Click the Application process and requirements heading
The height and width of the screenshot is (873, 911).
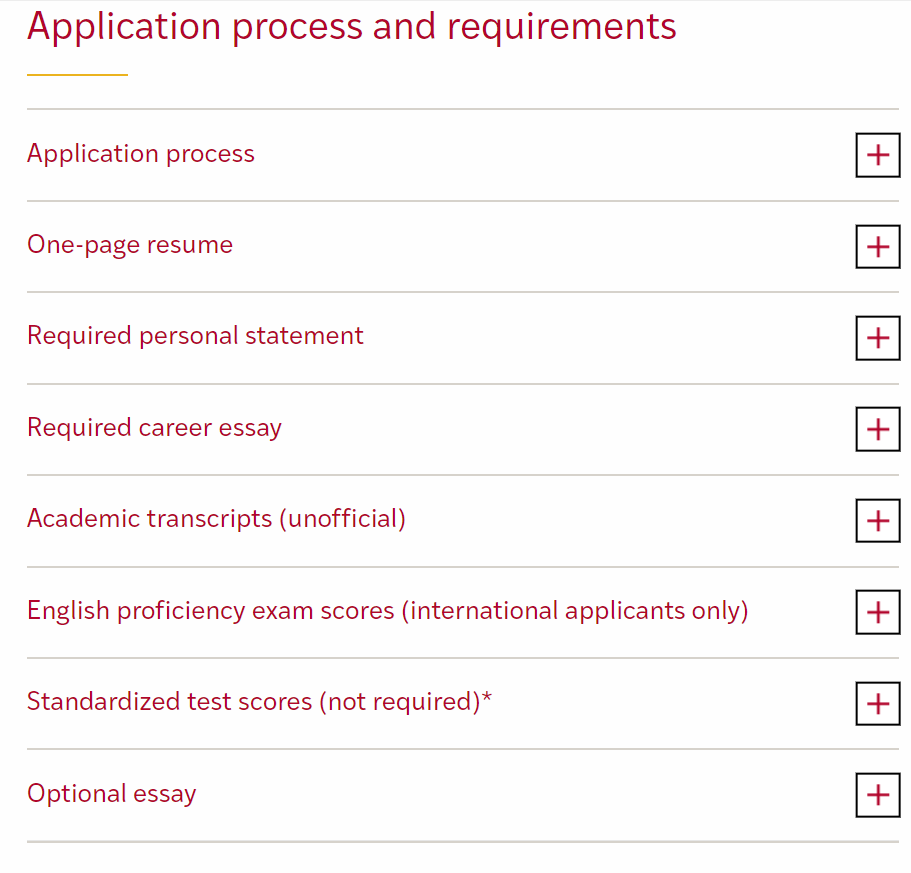[x=352, y=26]
